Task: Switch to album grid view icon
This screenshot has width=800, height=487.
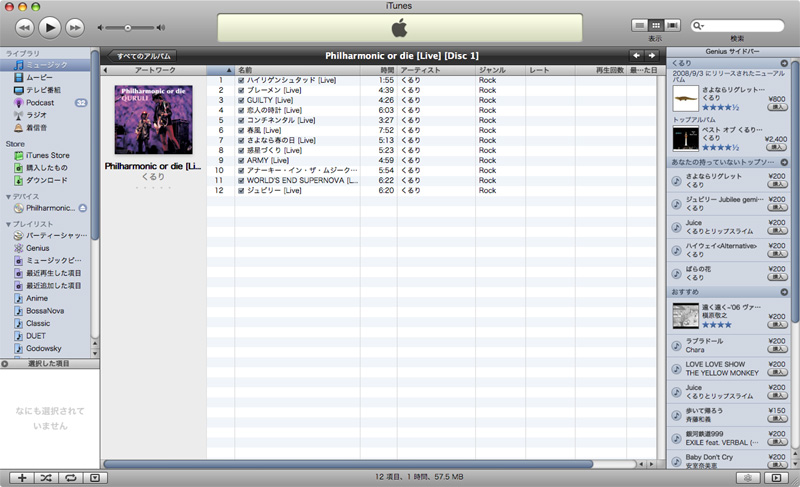Action: click(x=656, y=25)
